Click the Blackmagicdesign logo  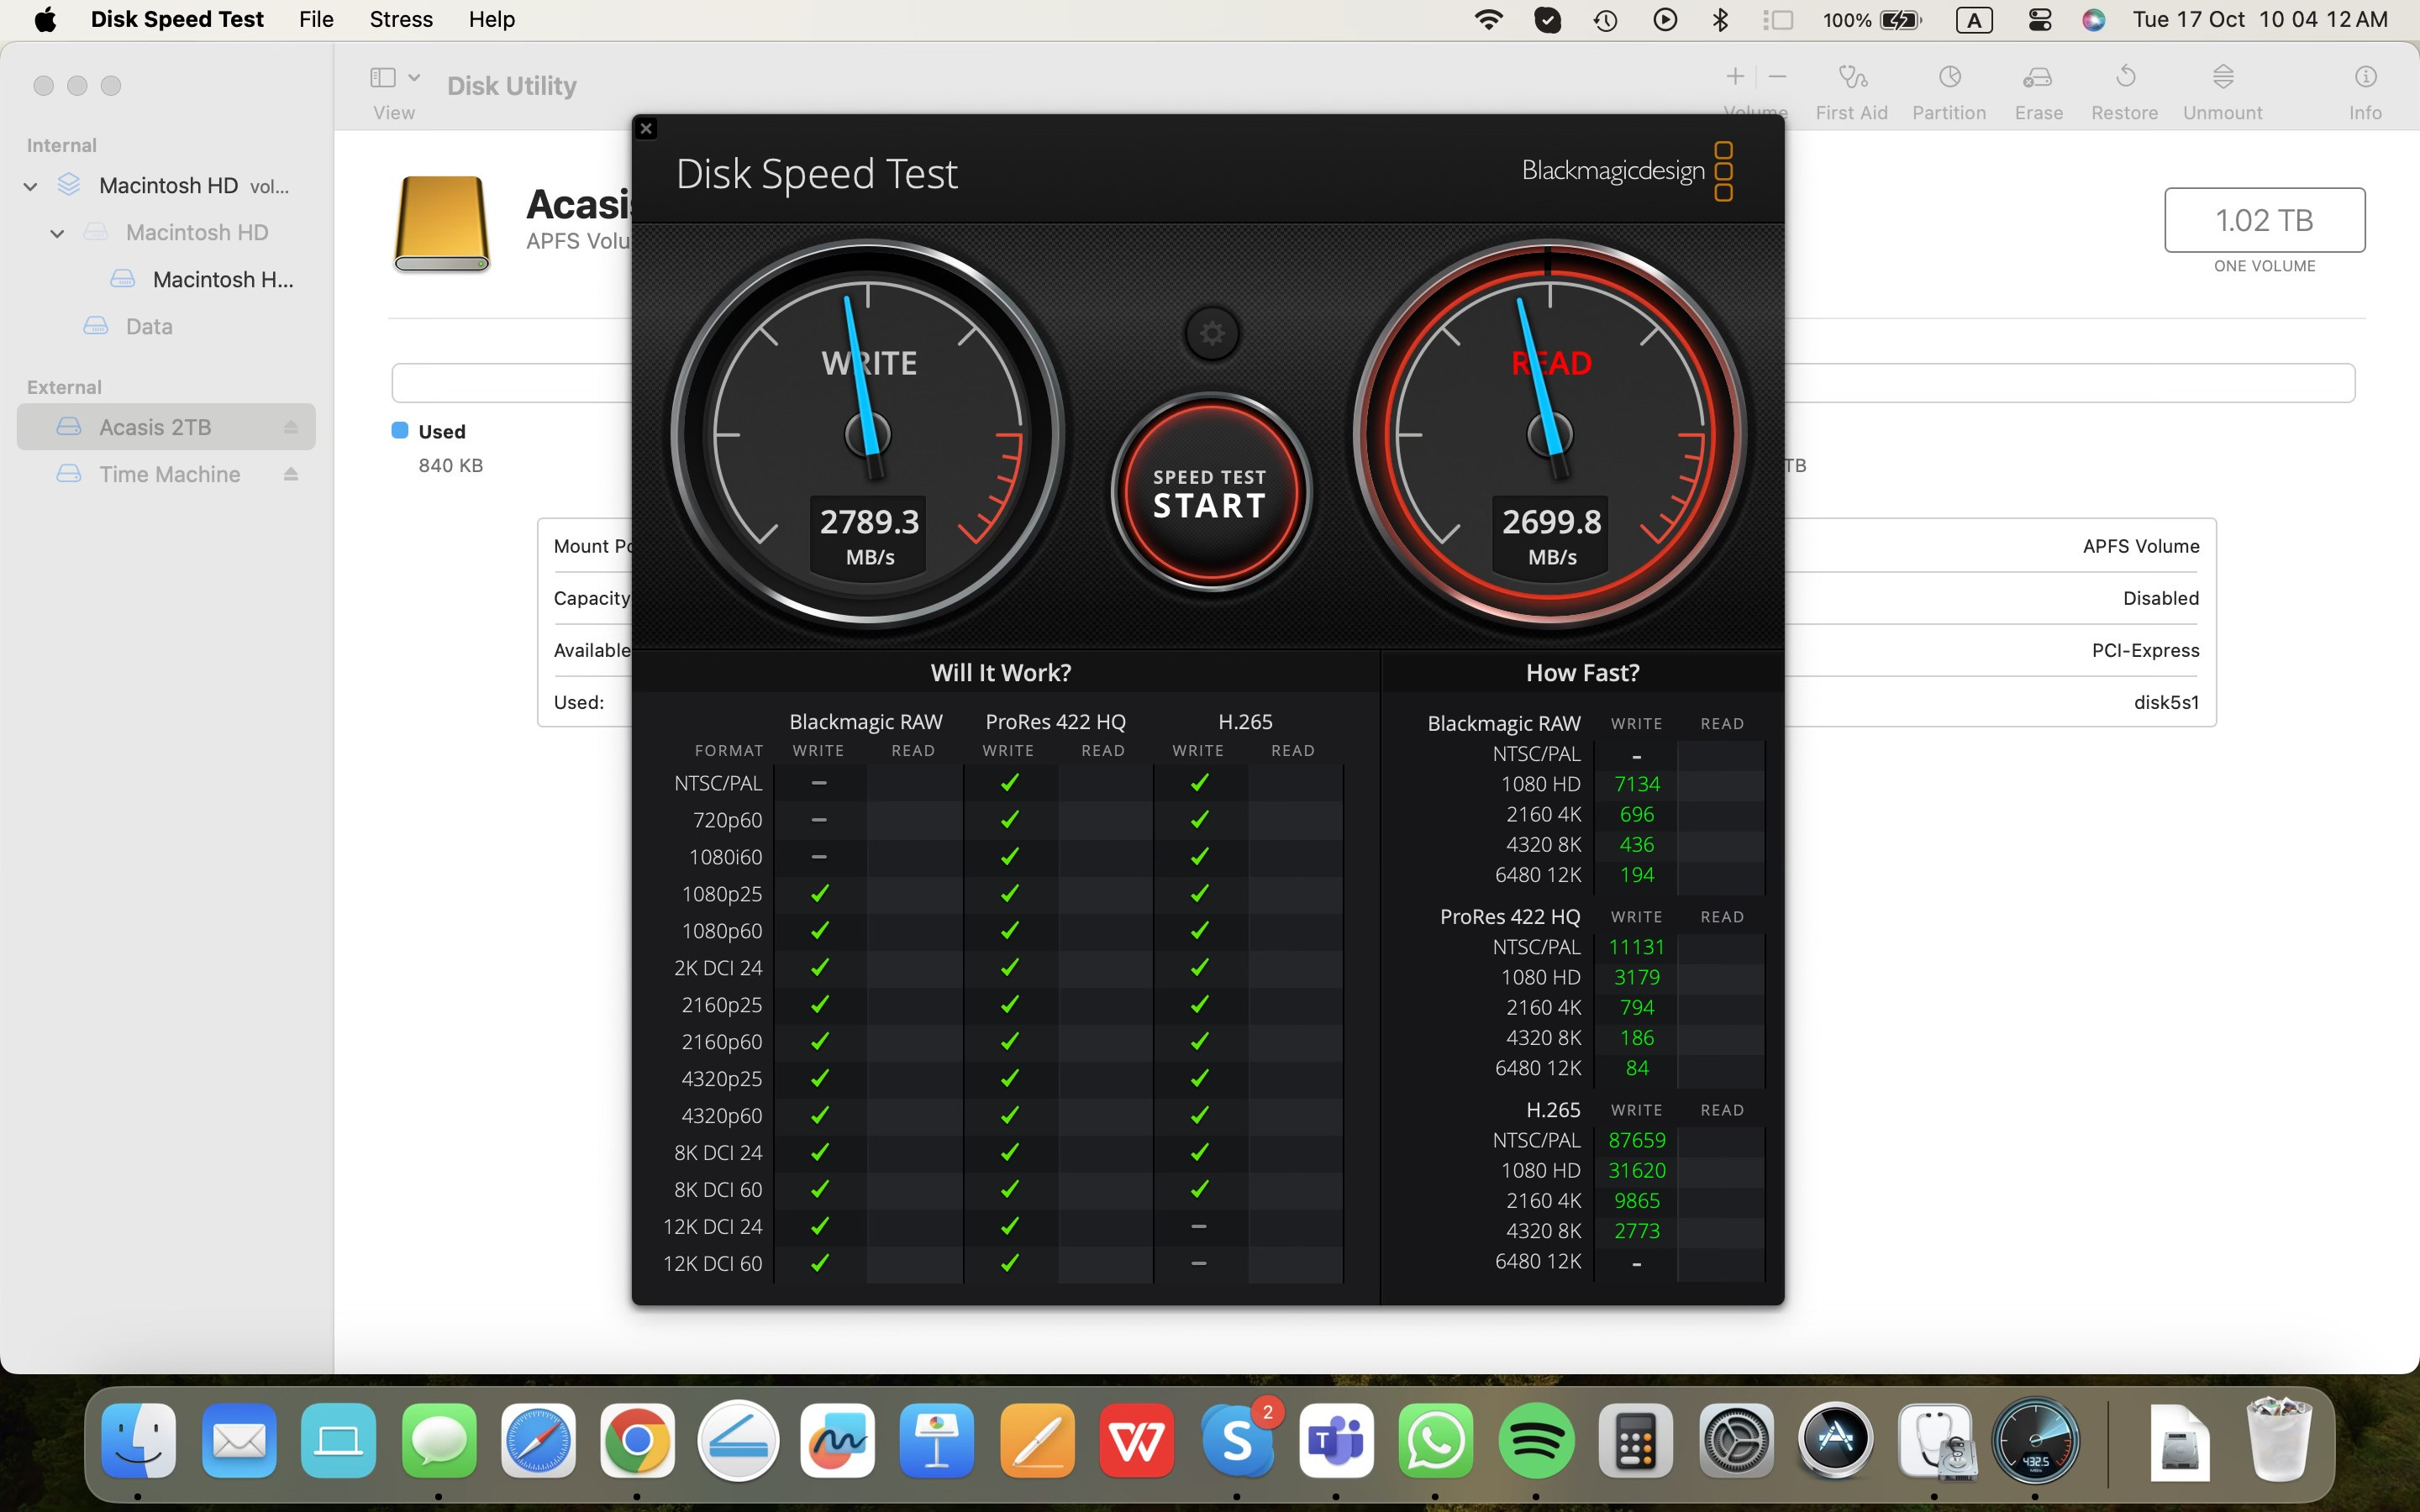tap(1627, 171)
